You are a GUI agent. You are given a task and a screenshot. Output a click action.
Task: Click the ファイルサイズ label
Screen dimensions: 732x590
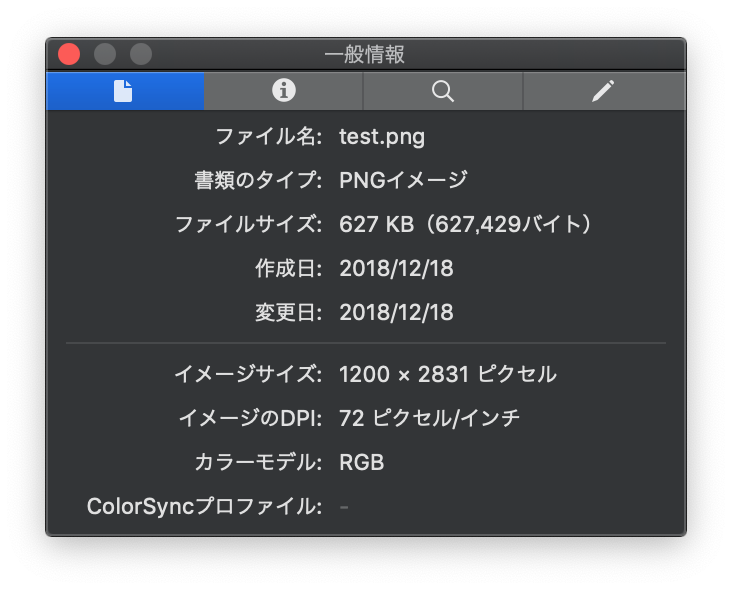248,225
